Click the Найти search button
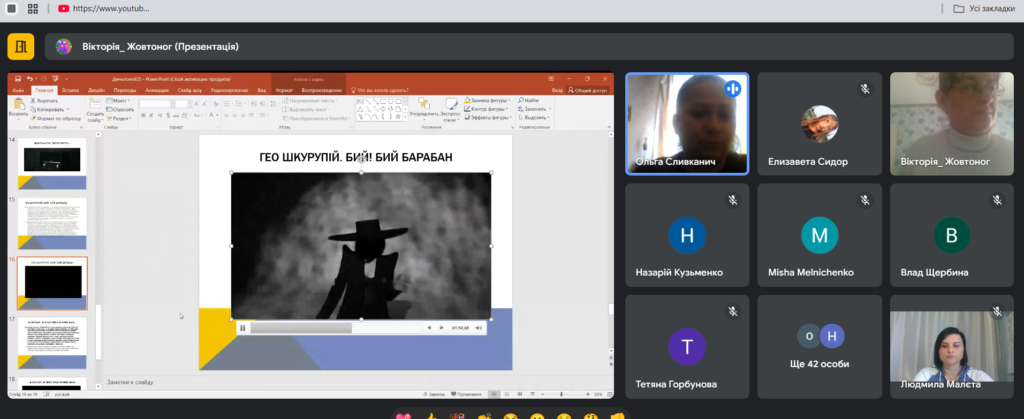 [x=529, y=101]
